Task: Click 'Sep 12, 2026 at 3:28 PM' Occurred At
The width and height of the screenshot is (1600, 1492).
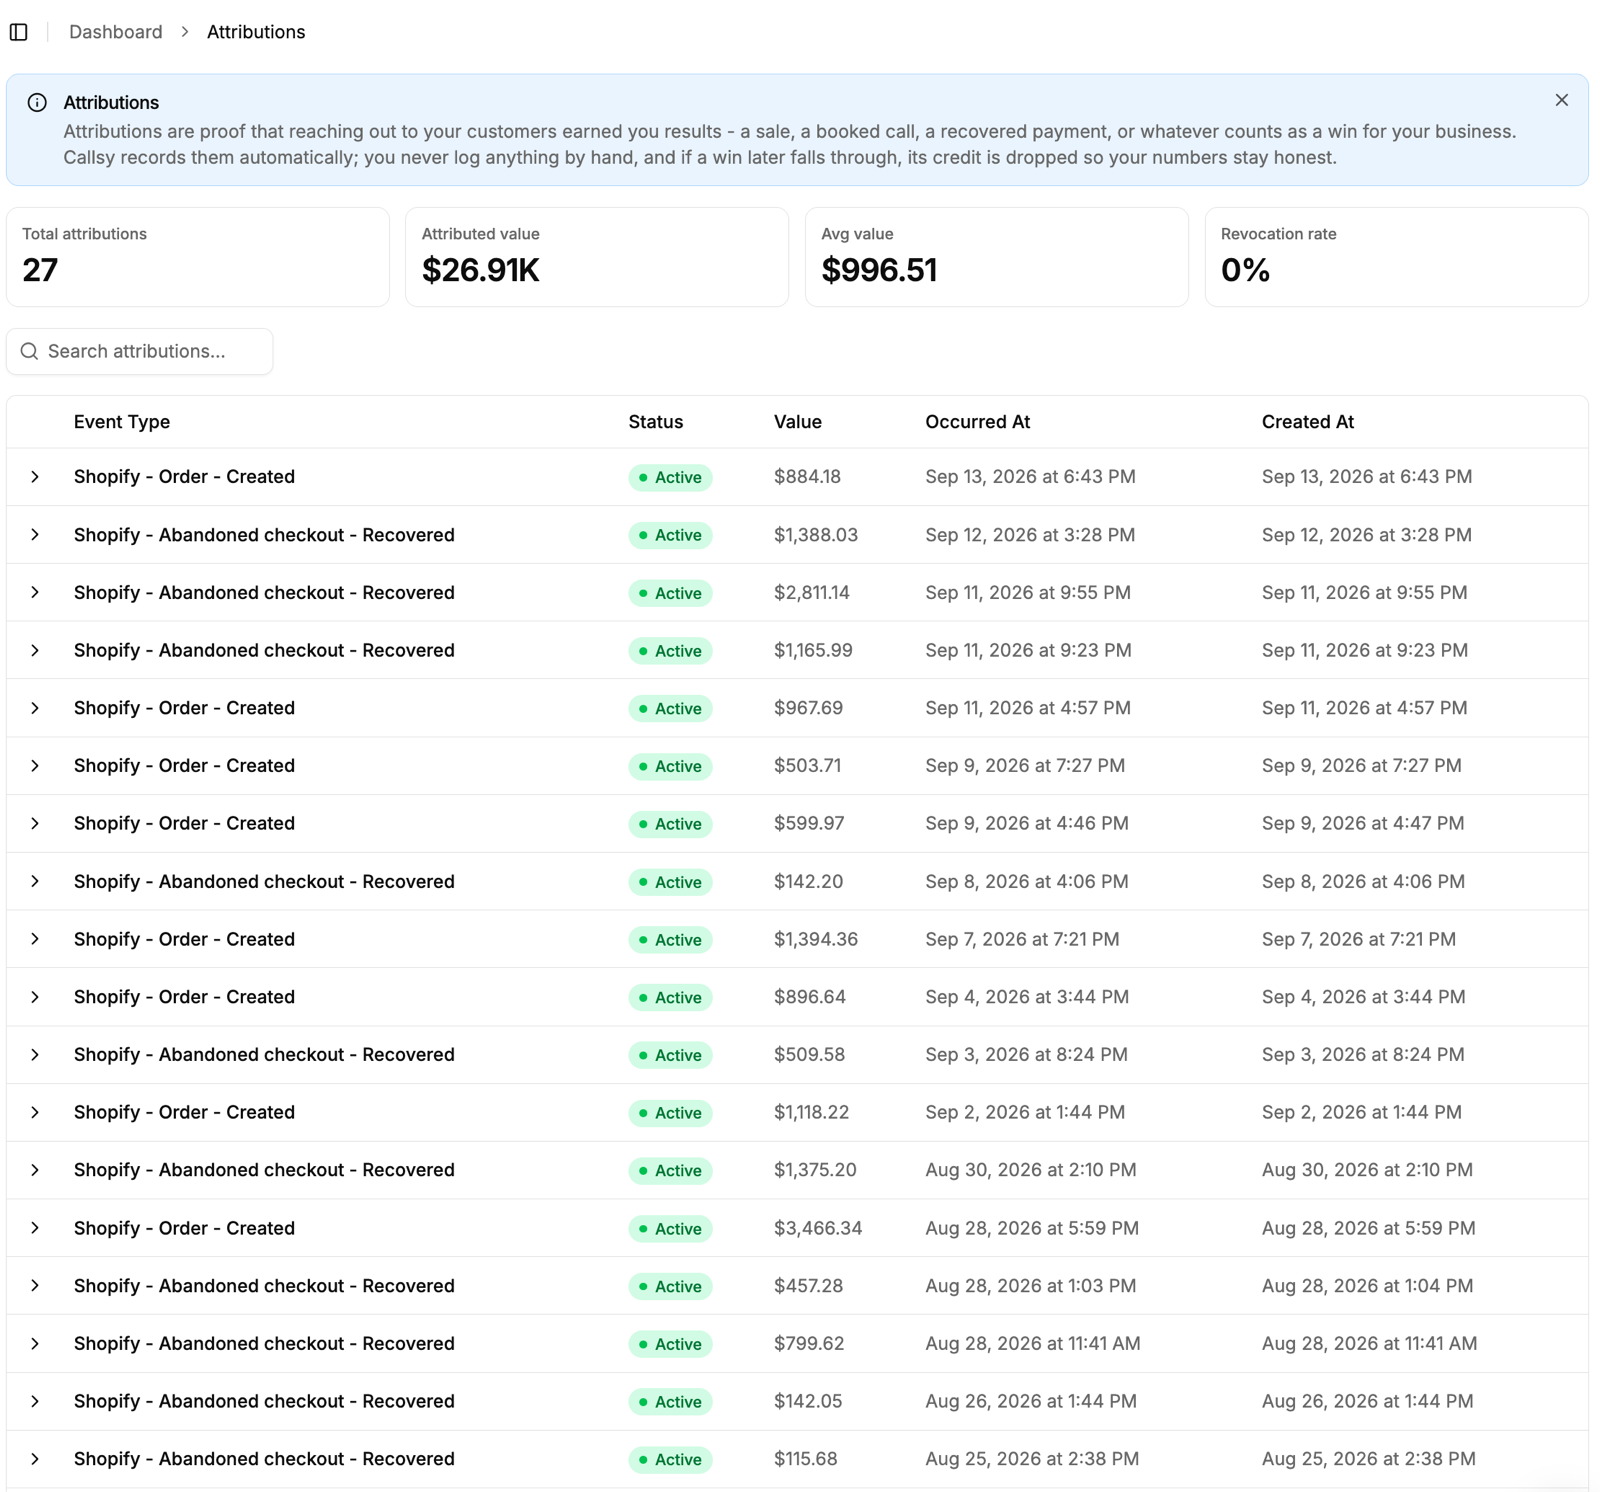Action: (x=1030, y=535)
